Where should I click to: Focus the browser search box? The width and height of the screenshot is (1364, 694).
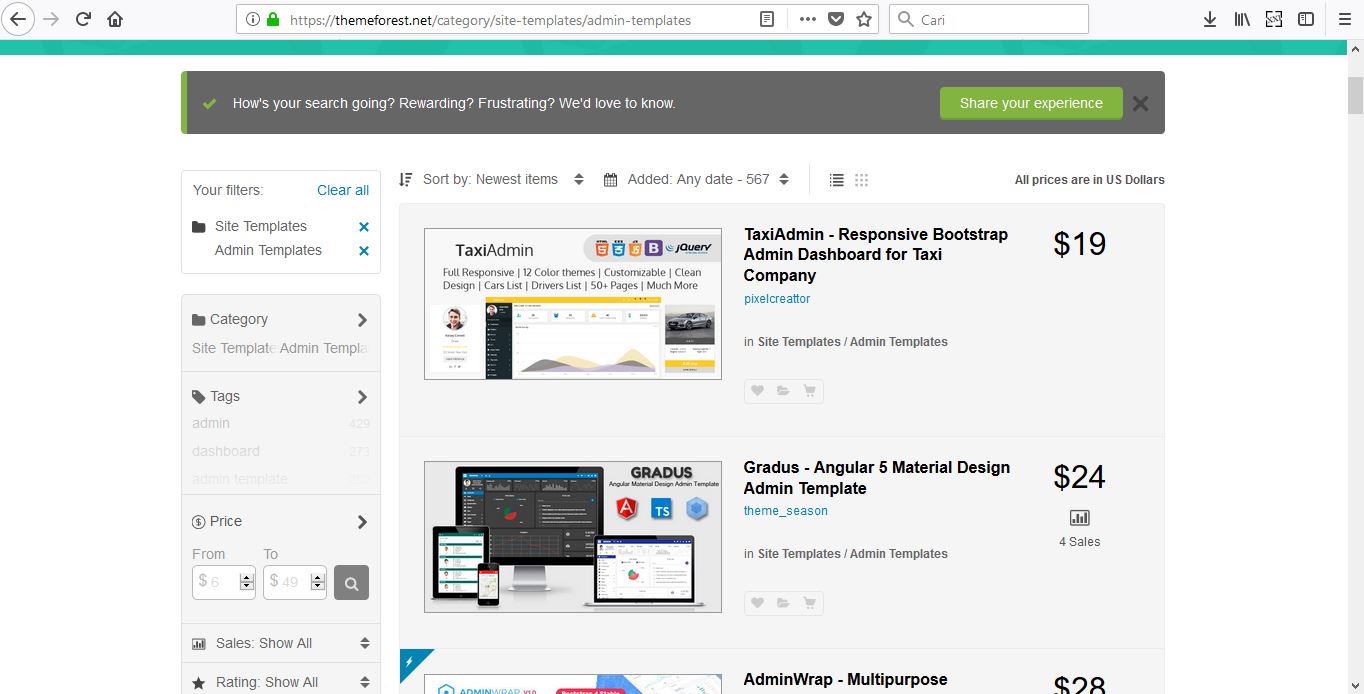click(989, 19)
